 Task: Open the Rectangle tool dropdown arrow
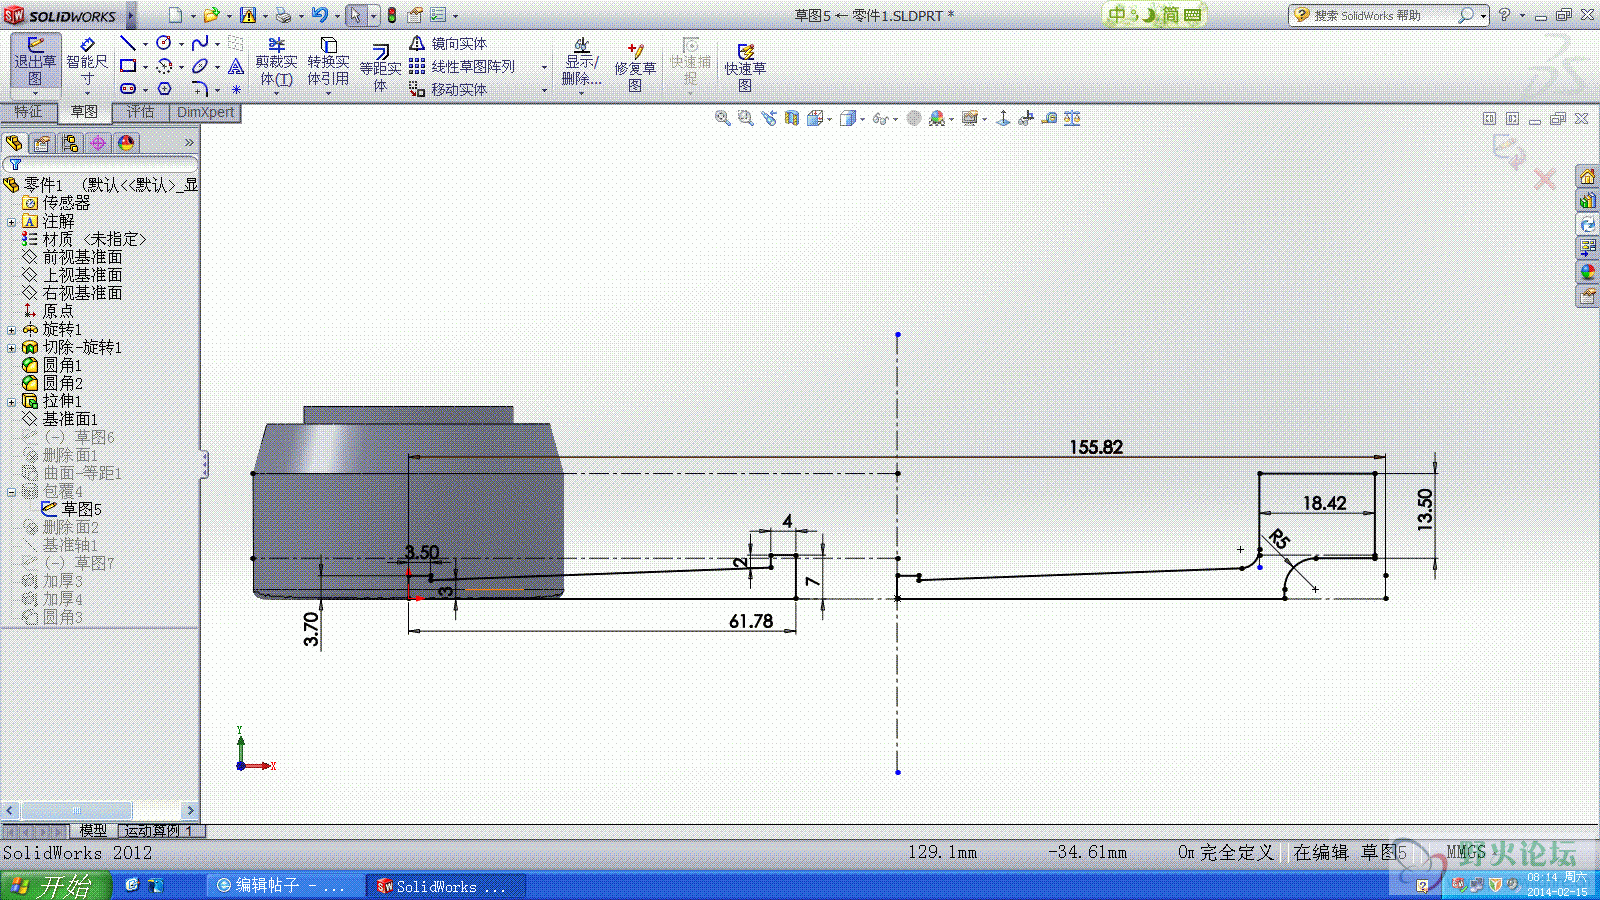[145, 67]
